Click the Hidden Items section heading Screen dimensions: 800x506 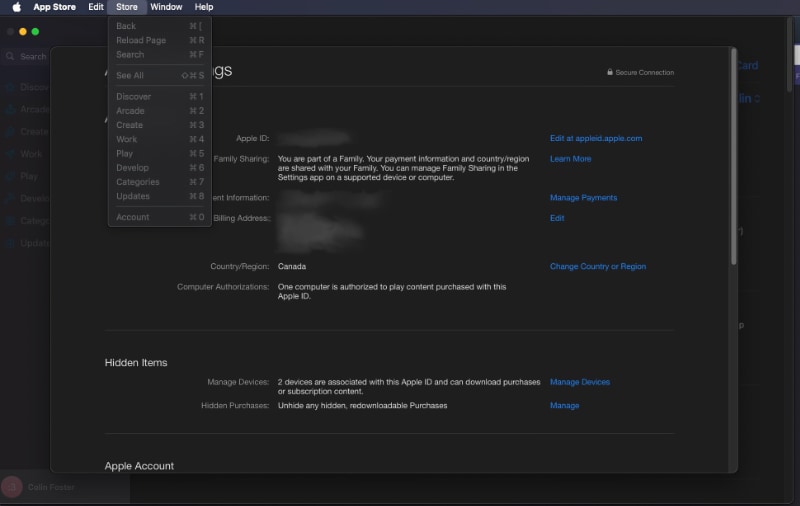coord(136,363)
